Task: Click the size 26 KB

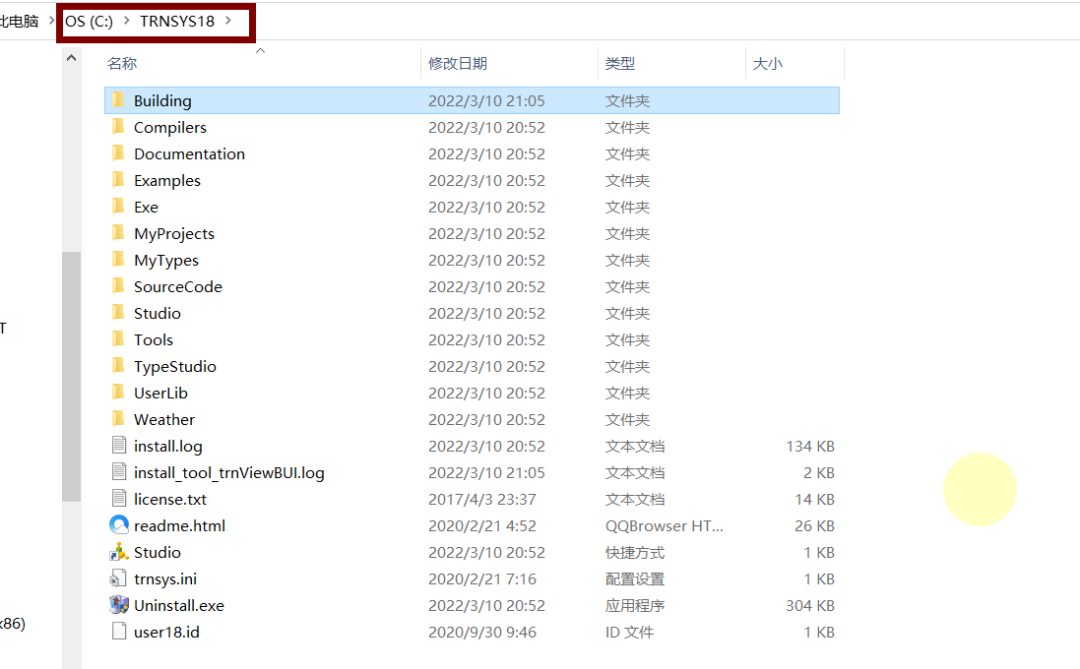Action: click(814, 526)
